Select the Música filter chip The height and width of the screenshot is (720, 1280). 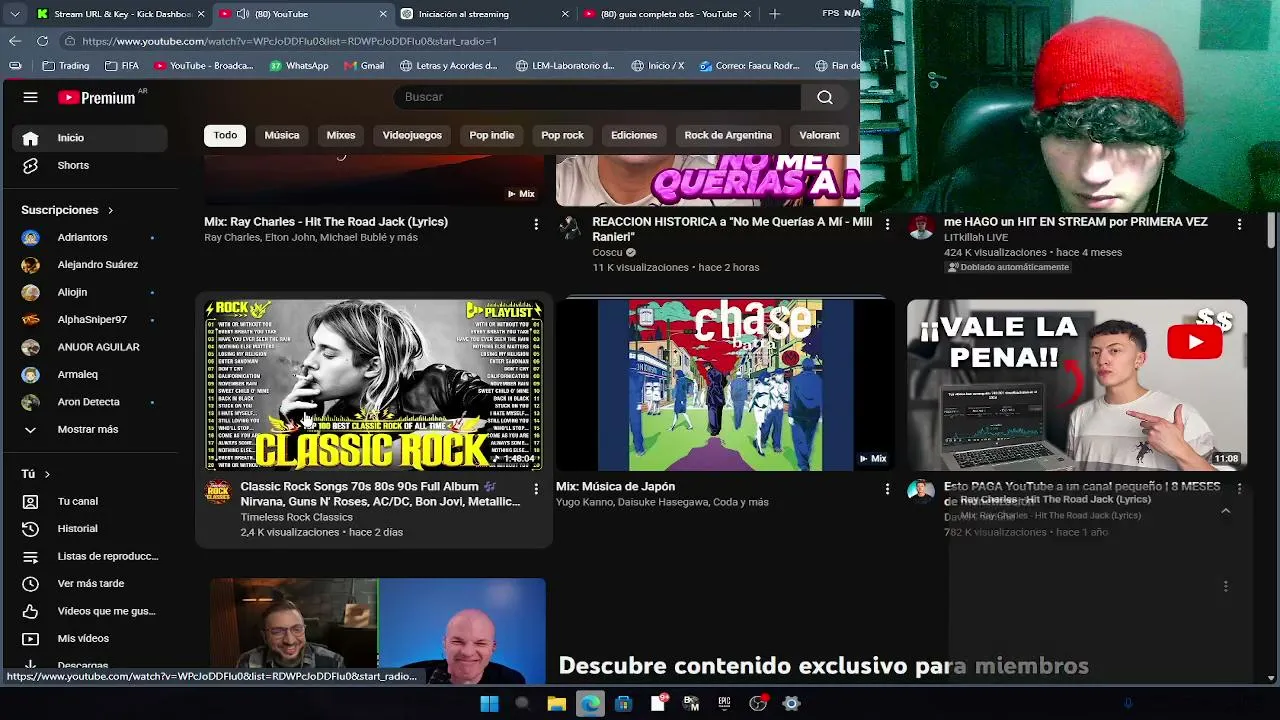point(282,135)
